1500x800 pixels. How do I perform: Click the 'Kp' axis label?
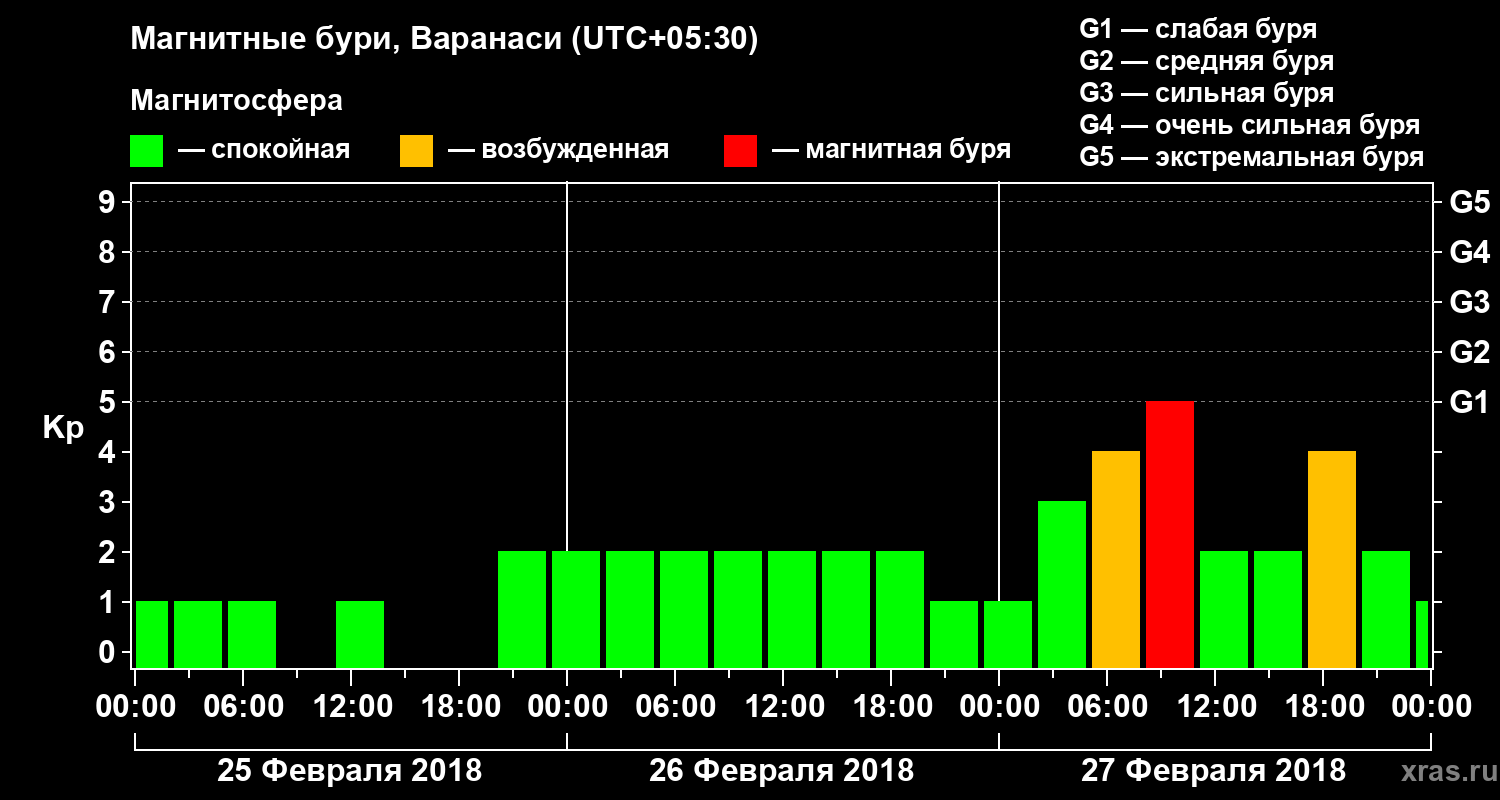63,428
